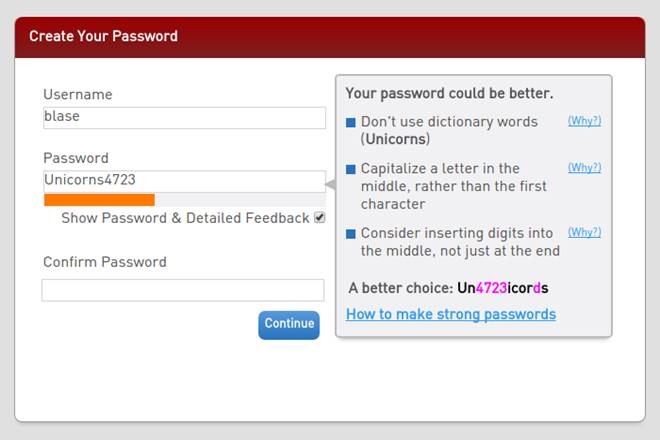Viewport: 660px width, 440px height.
Task: Follow the How to make strong passwords link
Action: point(451,314)
